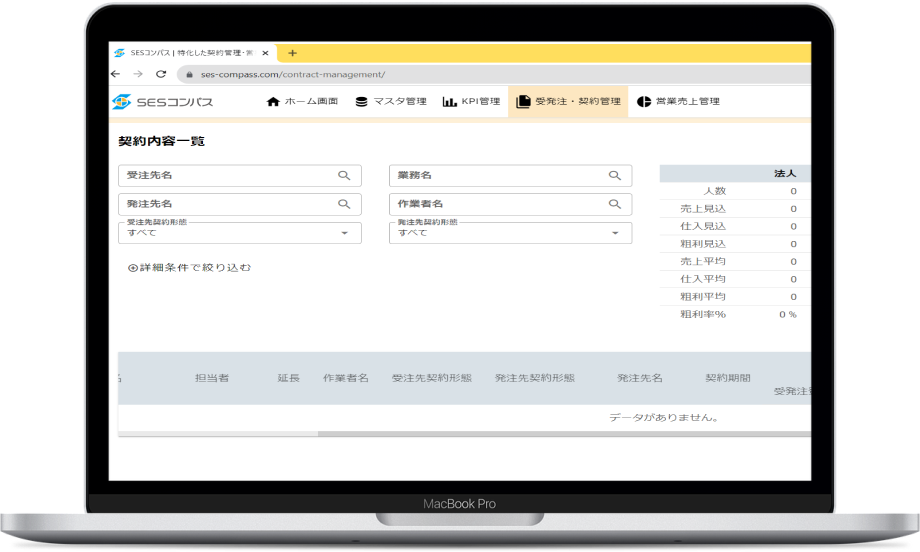Click the 粗利率% summary row
Image resolution: width=920 pixels, height=552 pixels.
pyautogui.click(x=735, y=314)
